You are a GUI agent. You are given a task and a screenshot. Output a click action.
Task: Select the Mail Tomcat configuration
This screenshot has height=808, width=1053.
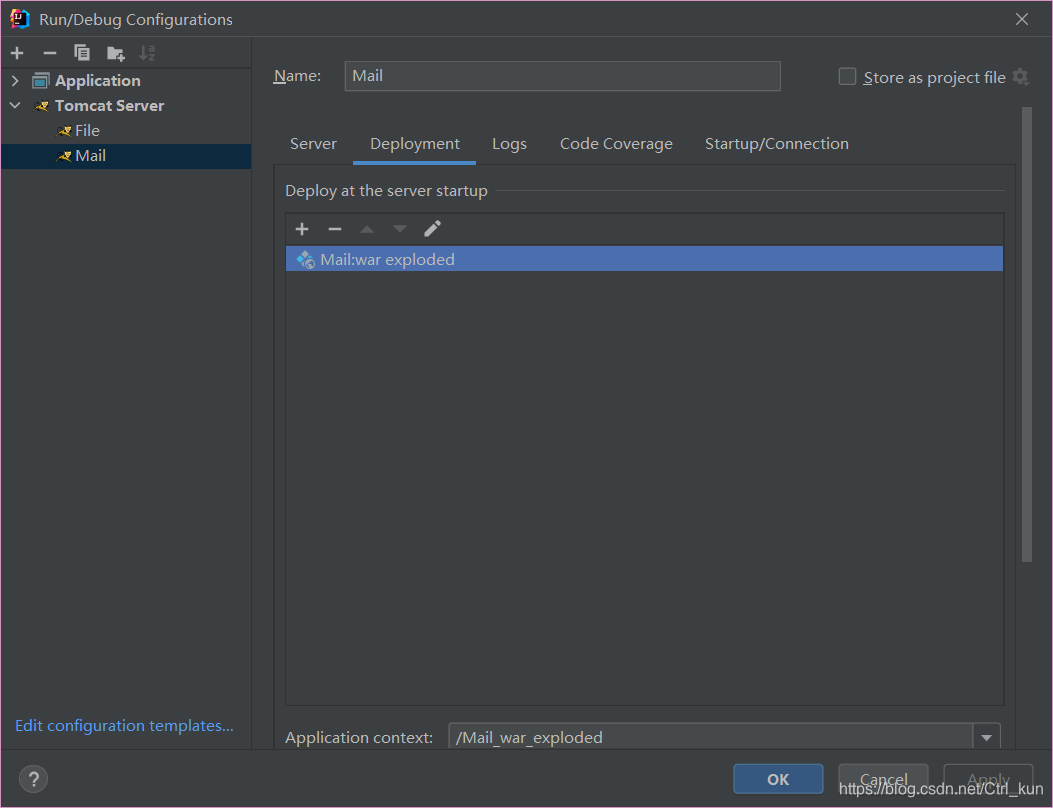click(126, 156)
